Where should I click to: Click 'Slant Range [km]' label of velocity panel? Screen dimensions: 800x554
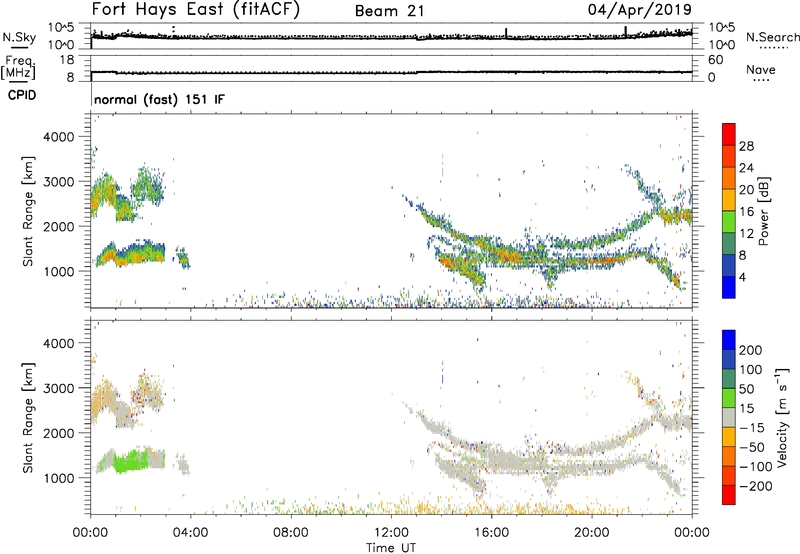[x=28, y=417]
